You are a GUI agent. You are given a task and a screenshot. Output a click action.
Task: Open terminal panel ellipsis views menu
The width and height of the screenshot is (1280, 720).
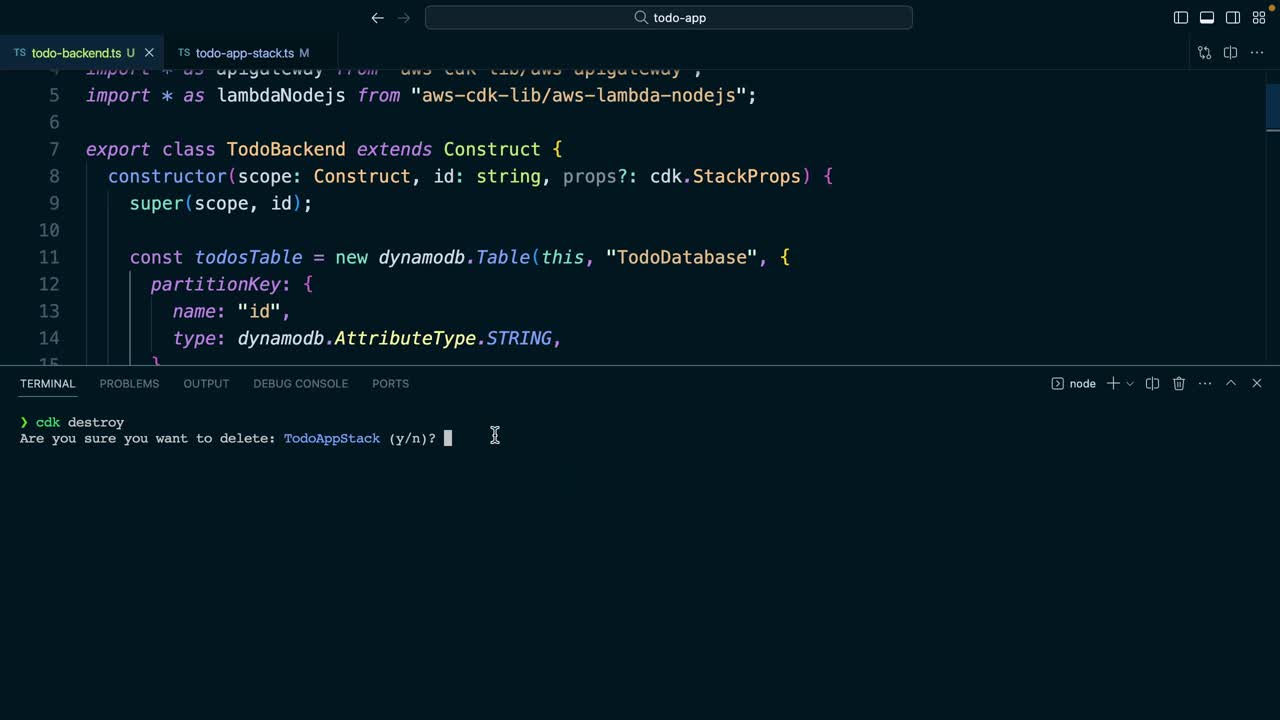1205,384
